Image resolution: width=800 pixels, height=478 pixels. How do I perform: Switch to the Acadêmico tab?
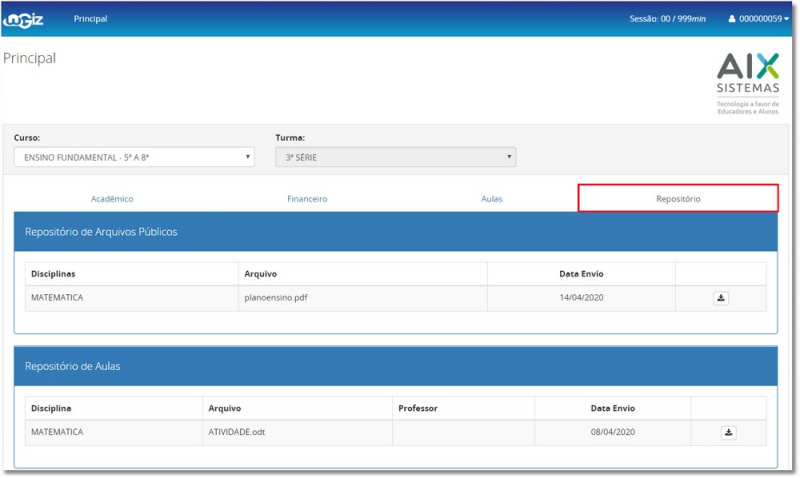(112, 199)
